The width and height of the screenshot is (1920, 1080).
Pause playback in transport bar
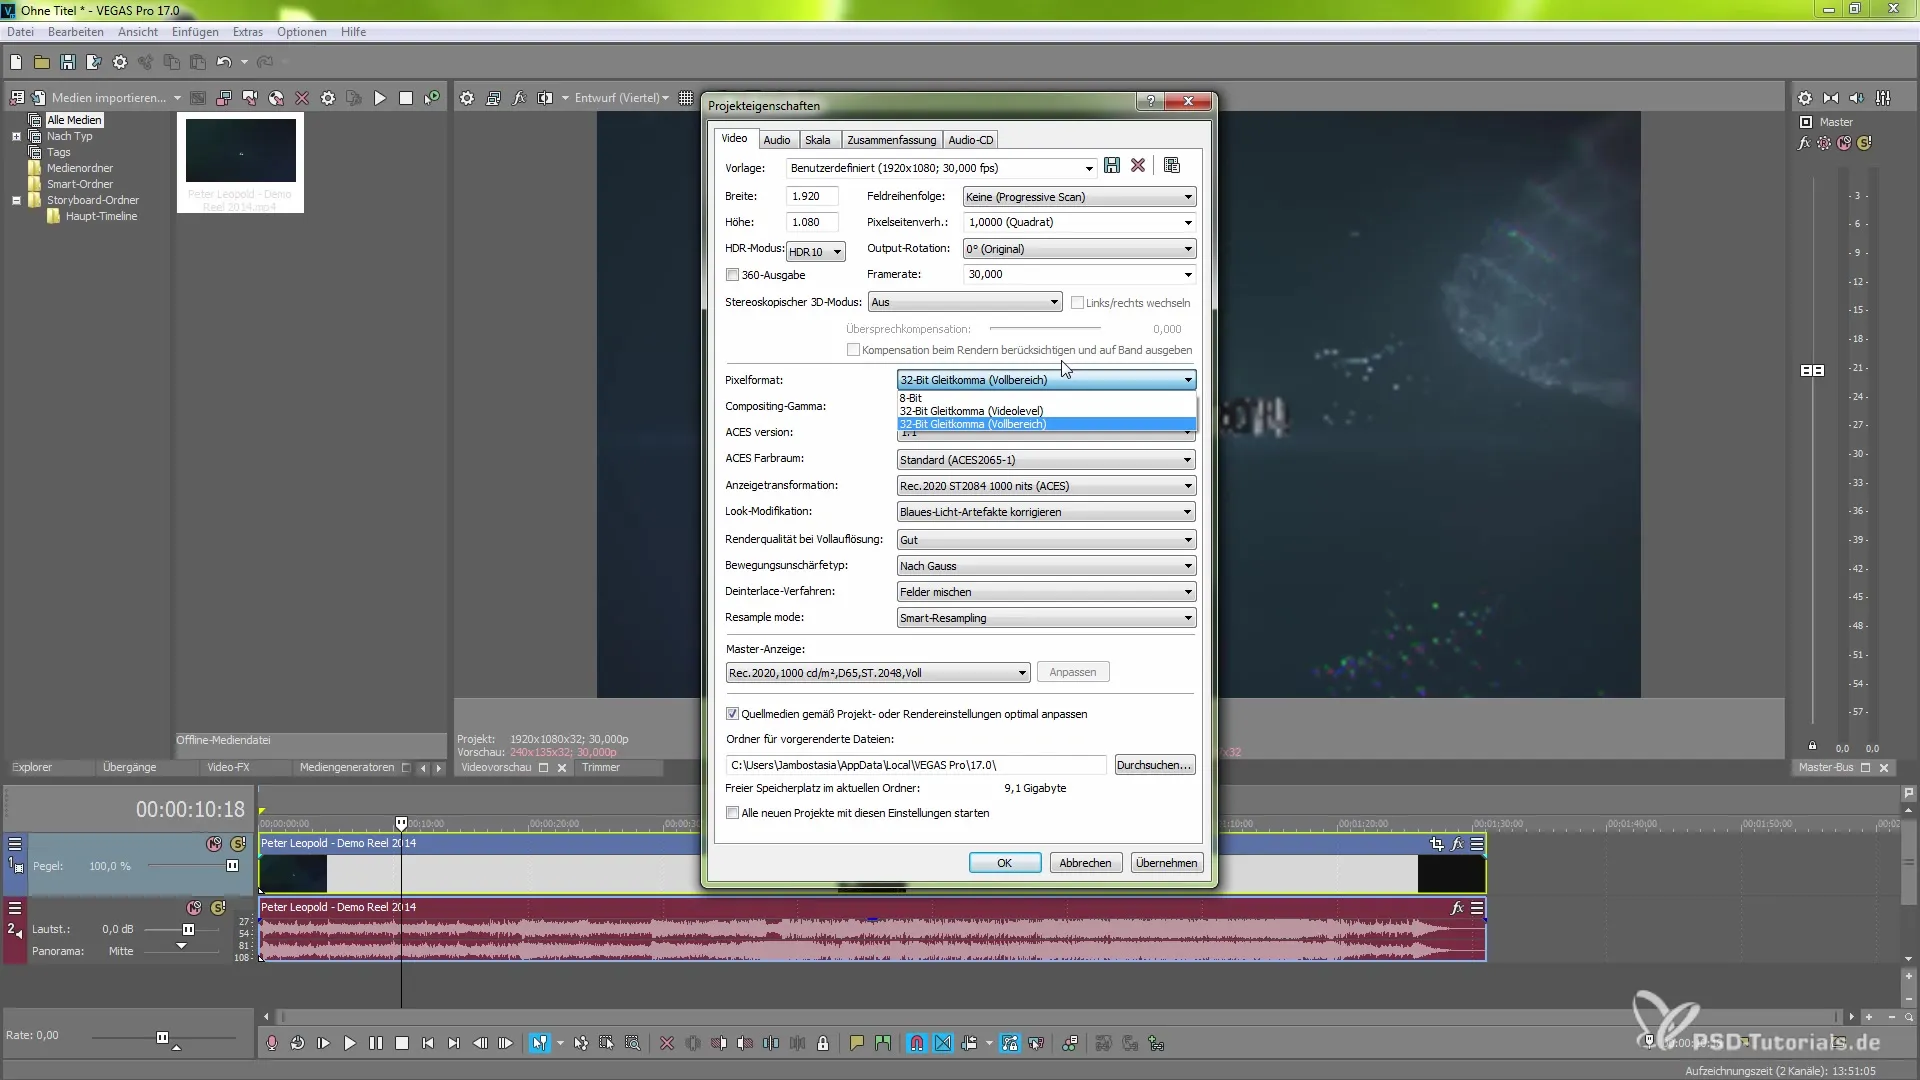pos(375,1043)
